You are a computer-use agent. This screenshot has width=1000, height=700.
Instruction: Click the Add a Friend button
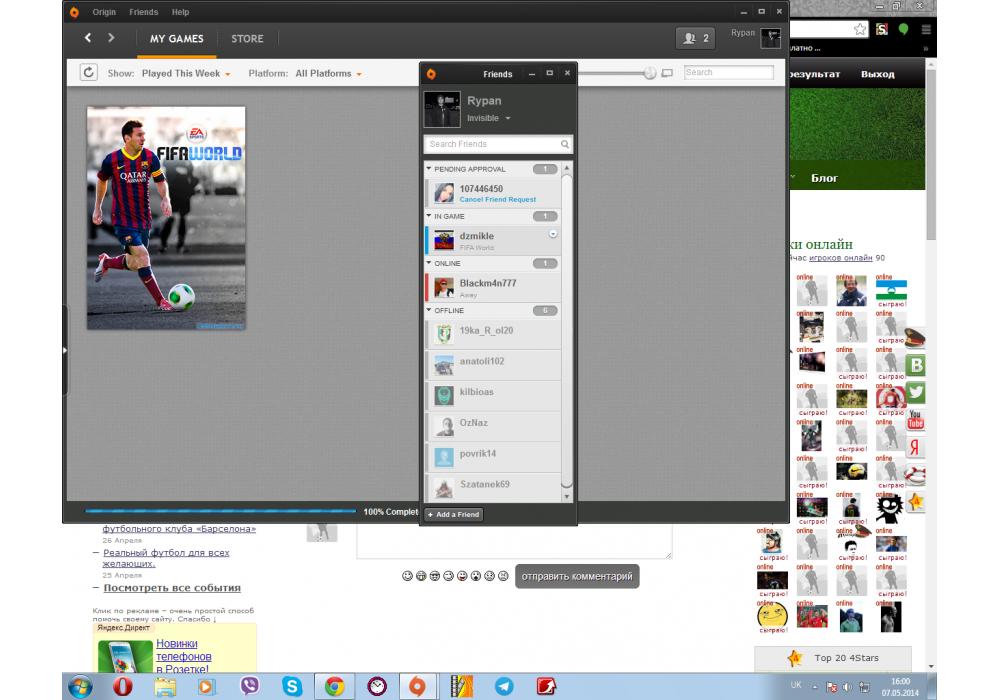pos(454,514)
